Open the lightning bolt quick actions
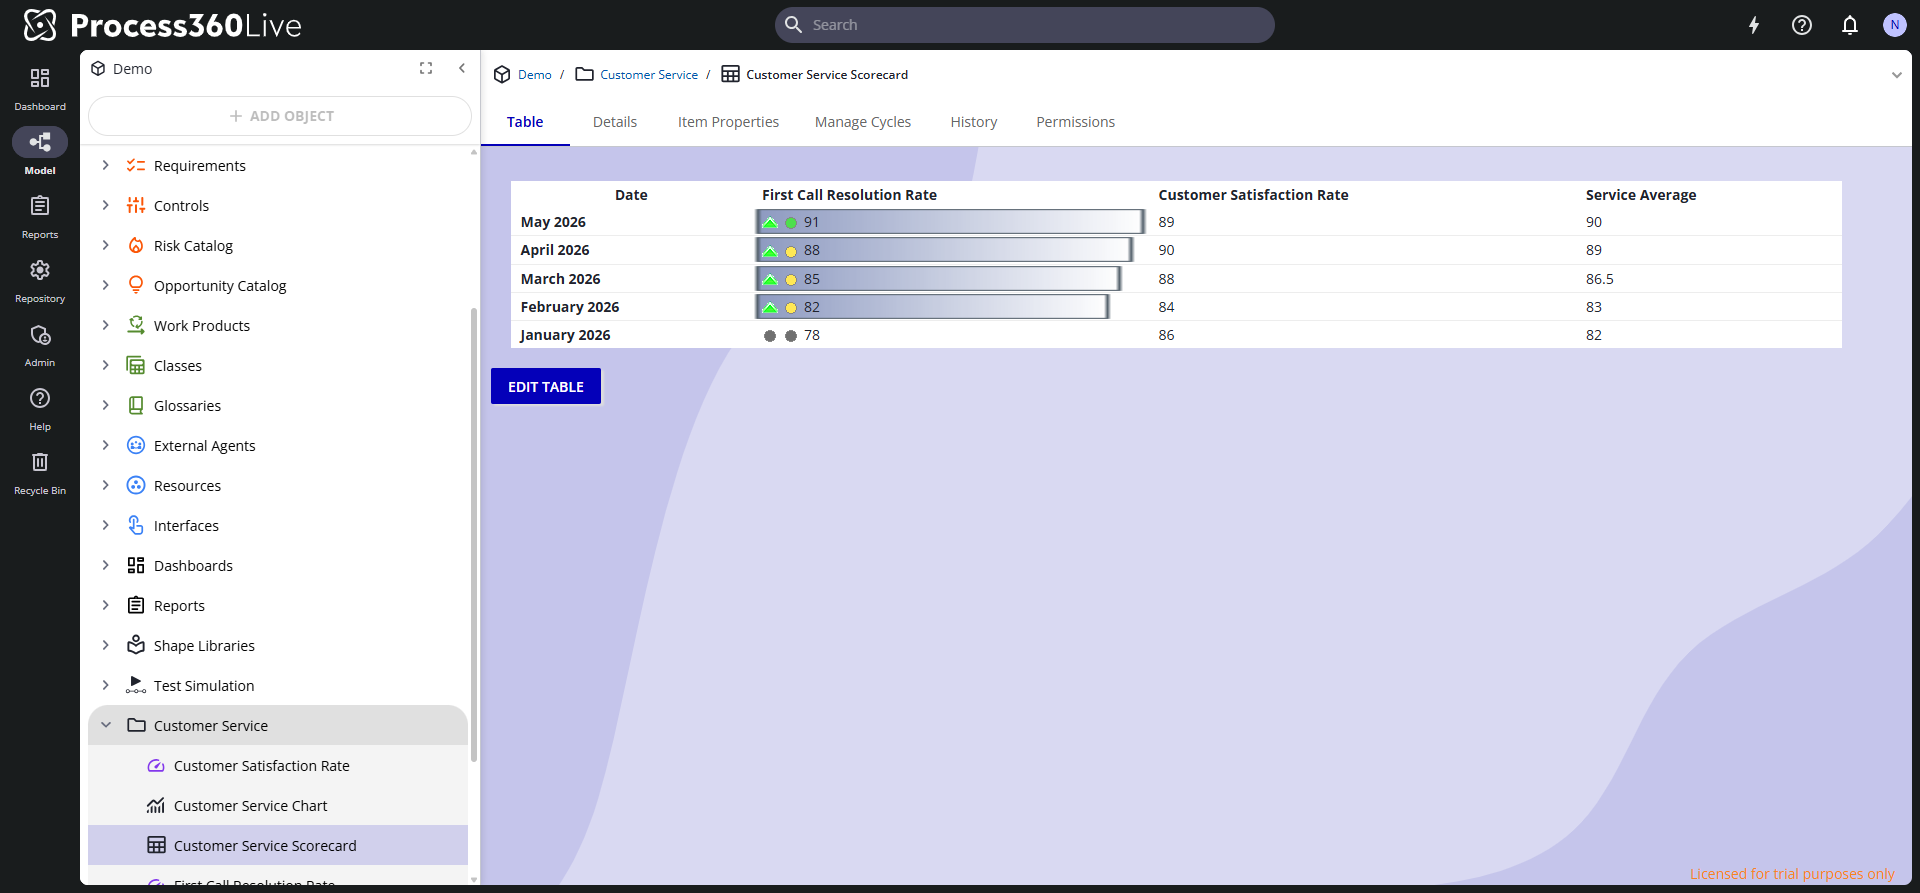The height and width of the screenshot is (893, 1920). pyautogui.click(x=1754, y=25)
